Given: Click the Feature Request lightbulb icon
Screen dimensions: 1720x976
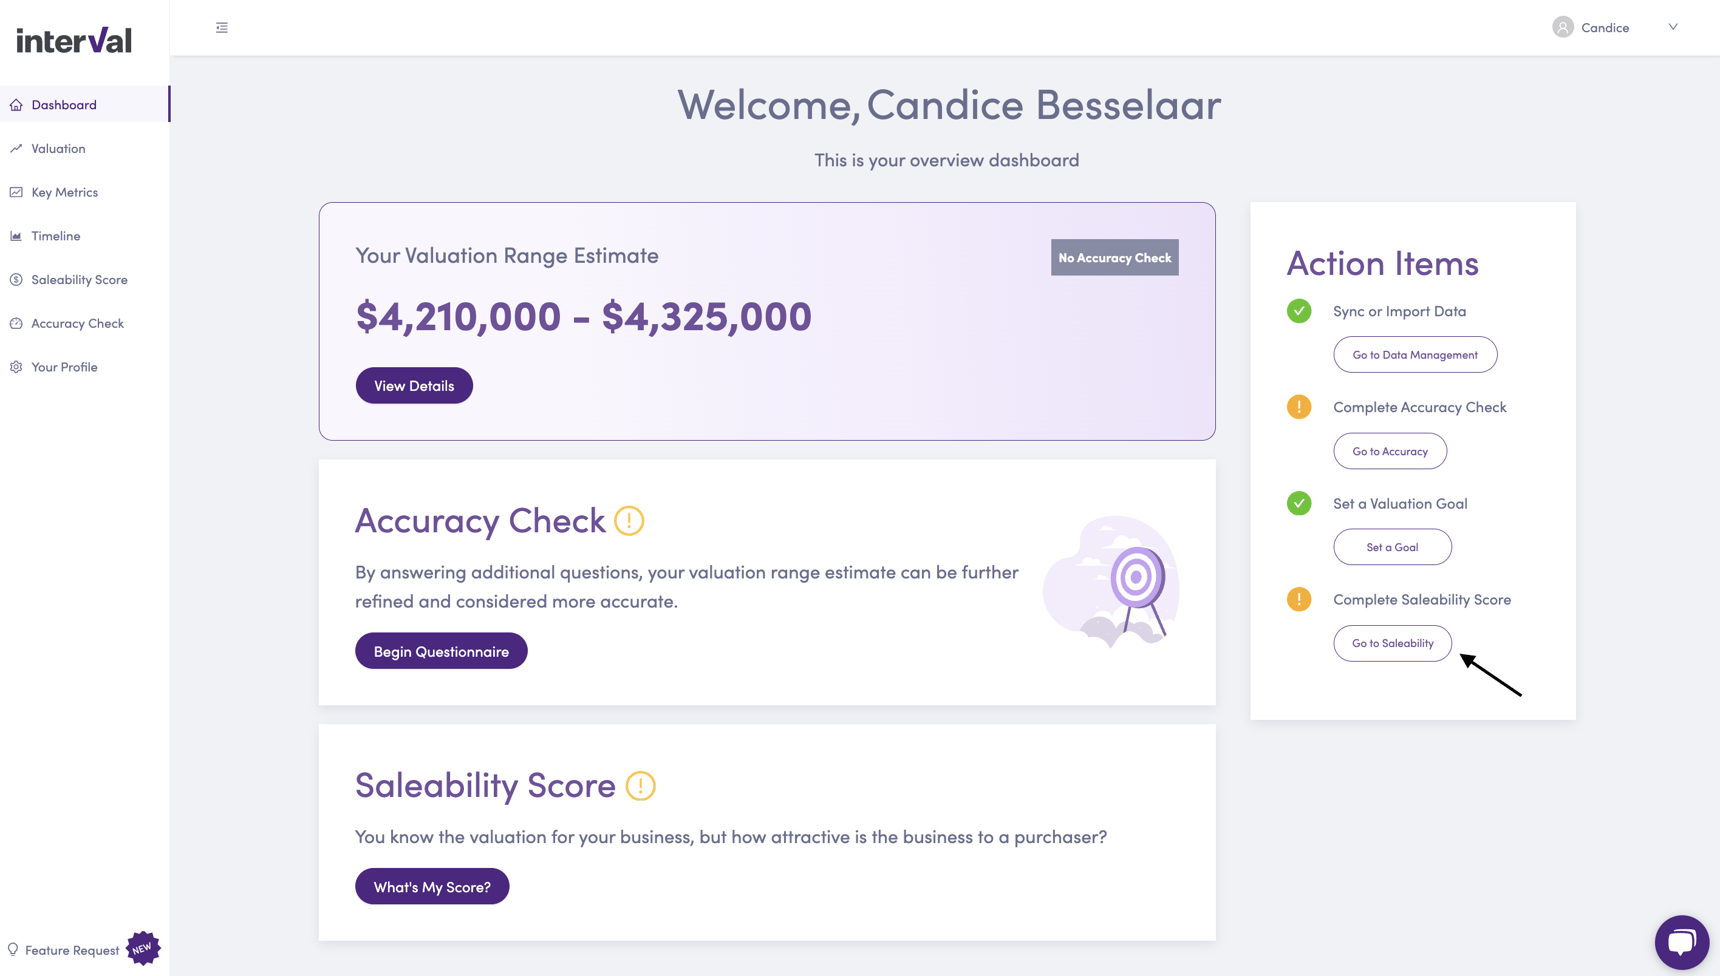Looking at the screenshot, I should click(x=12, y=950).
